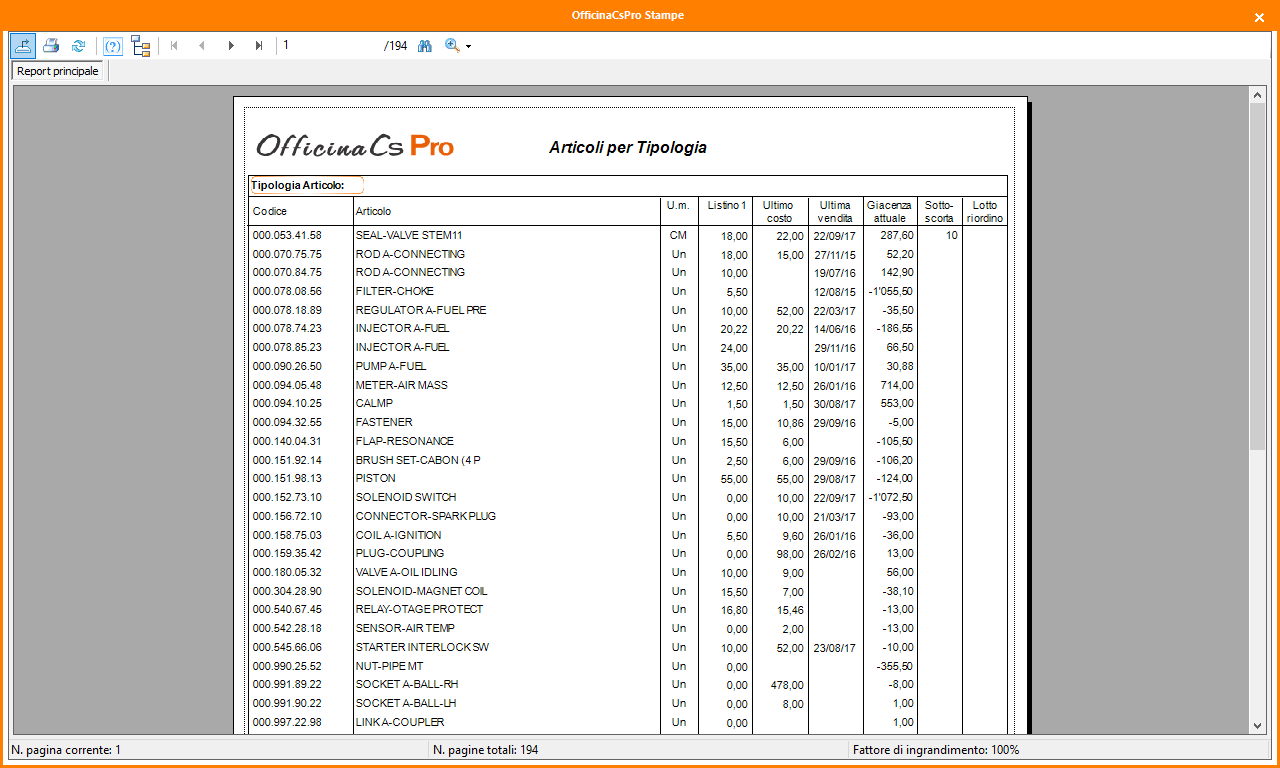The image size is (1280, 768).
Task: Click article SENSOR-AIR TEMP
Action: (405, 628)
